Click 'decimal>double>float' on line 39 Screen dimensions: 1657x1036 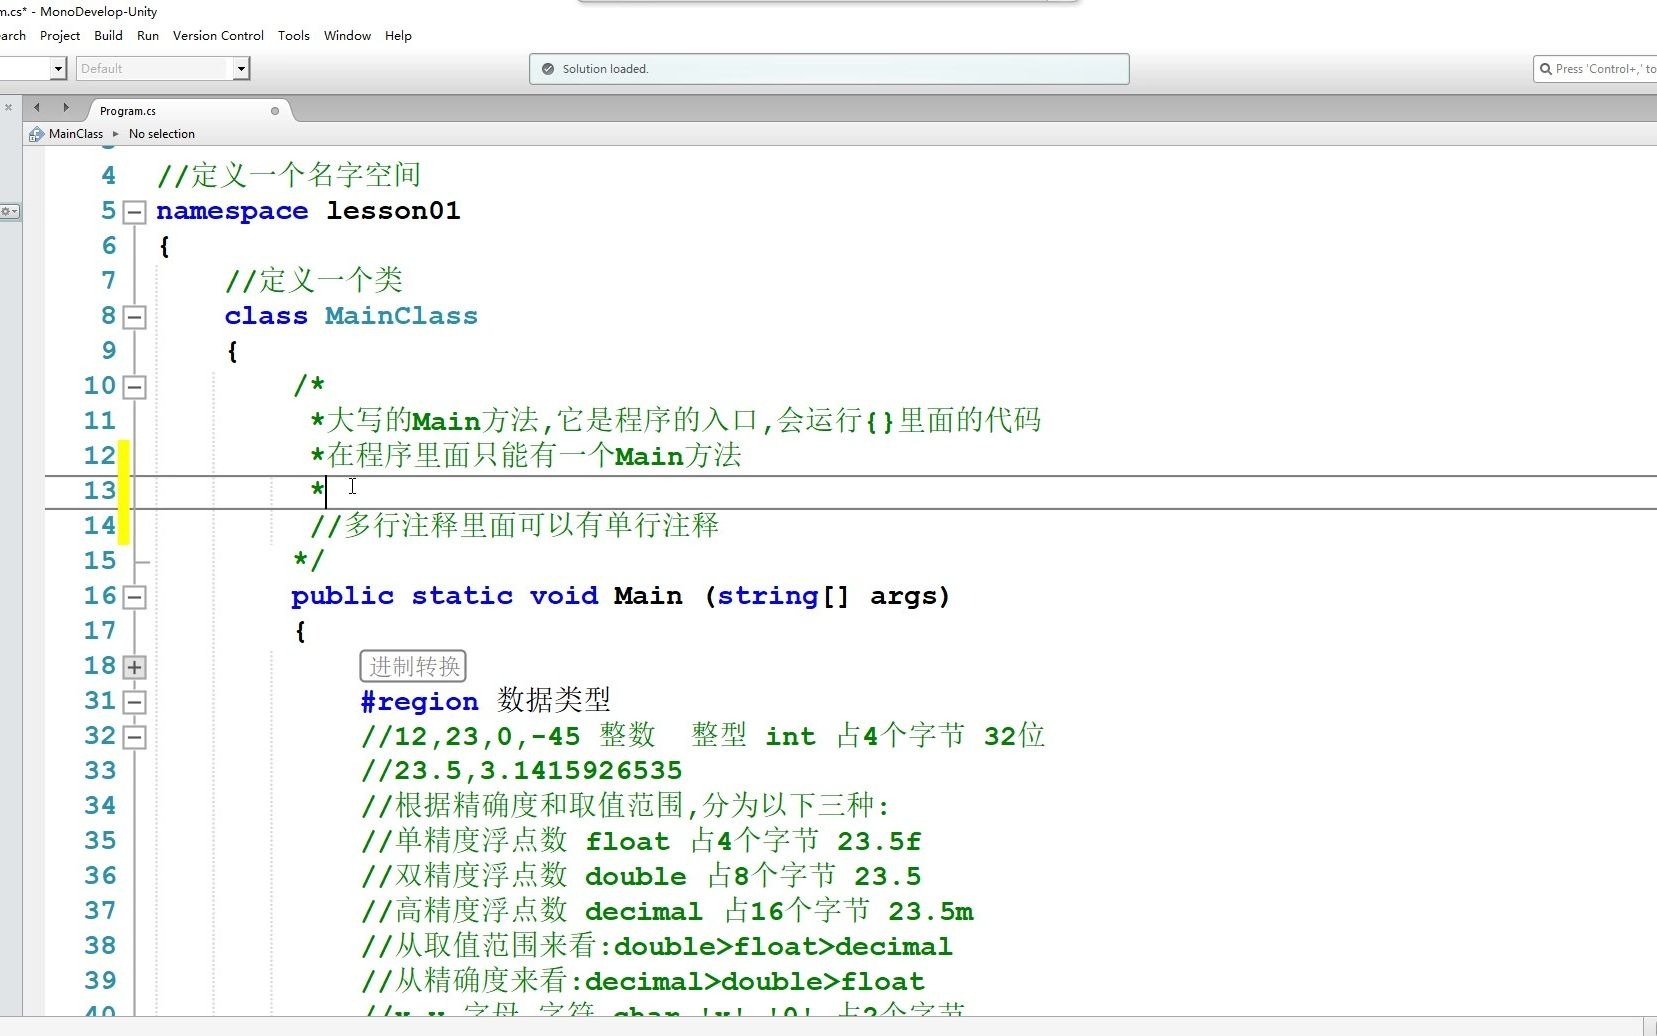754,981
